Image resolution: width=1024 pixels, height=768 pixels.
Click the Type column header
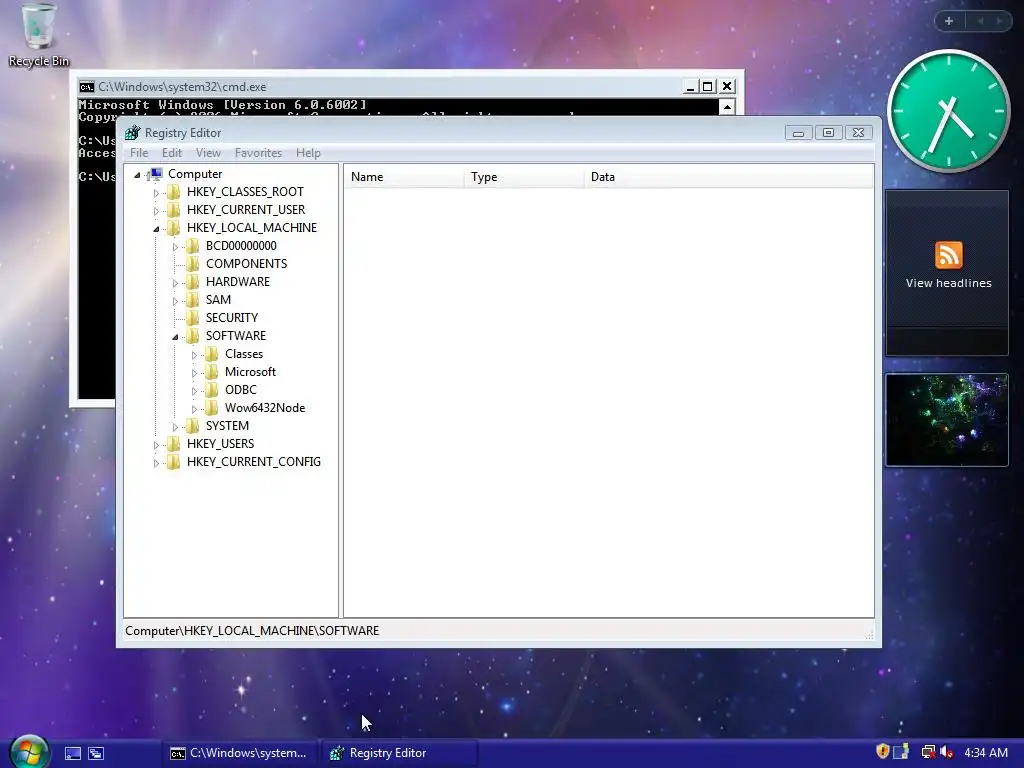pos(524,177)
